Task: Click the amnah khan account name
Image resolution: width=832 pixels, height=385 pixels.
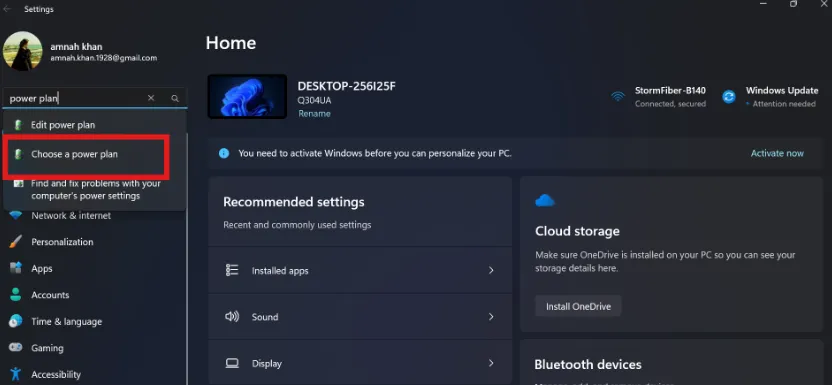Action: coord(76,47)
